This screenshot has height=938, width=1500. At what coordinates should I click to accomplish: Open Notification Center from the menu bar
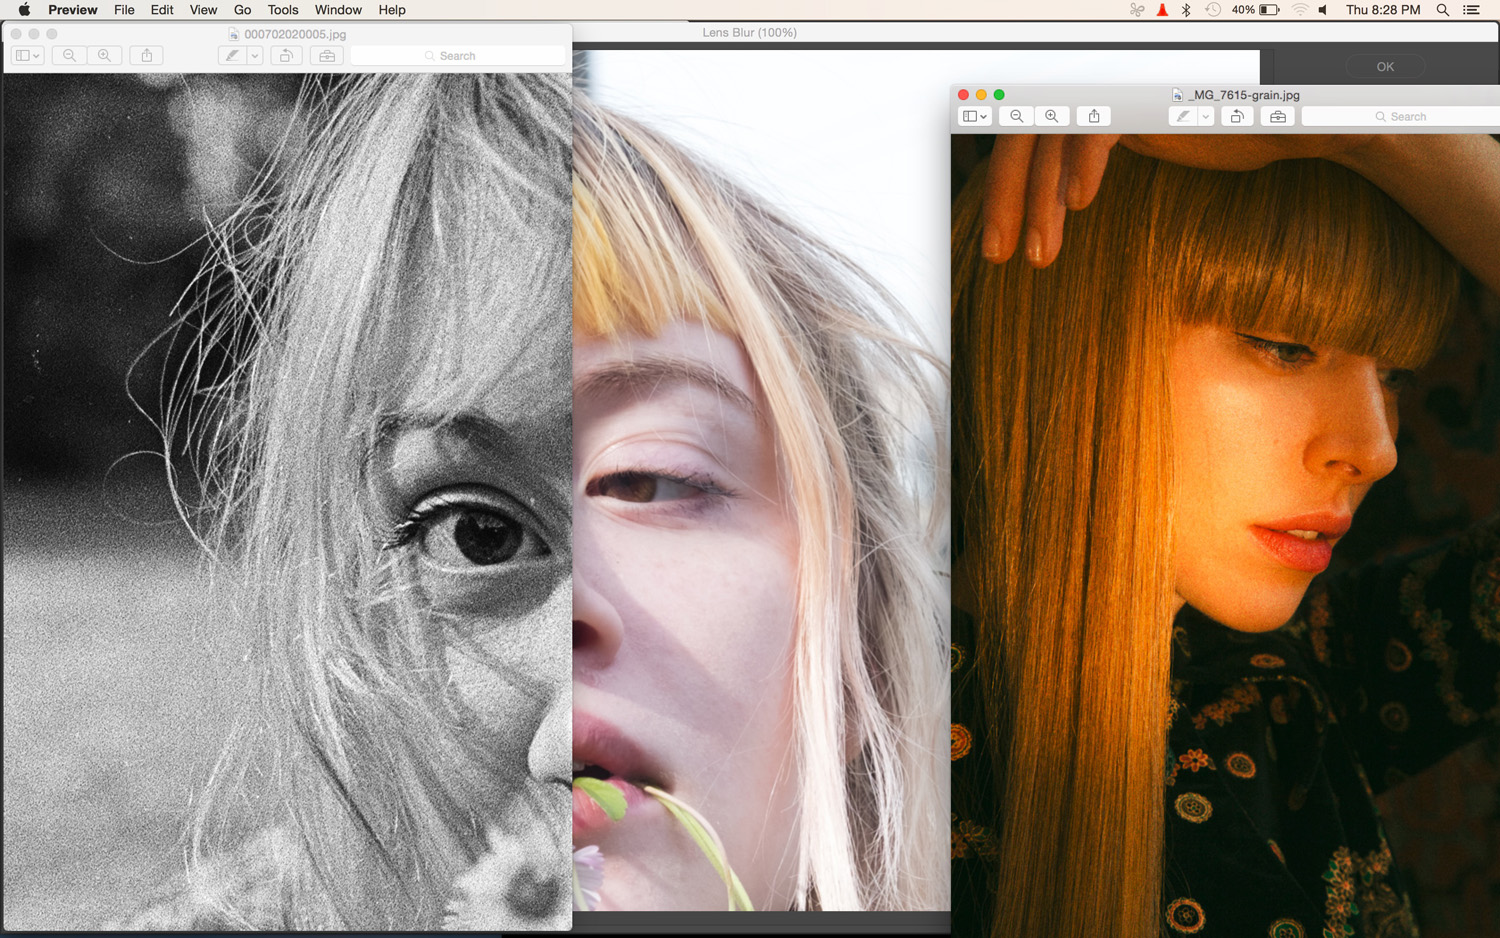coord(1471,10)
